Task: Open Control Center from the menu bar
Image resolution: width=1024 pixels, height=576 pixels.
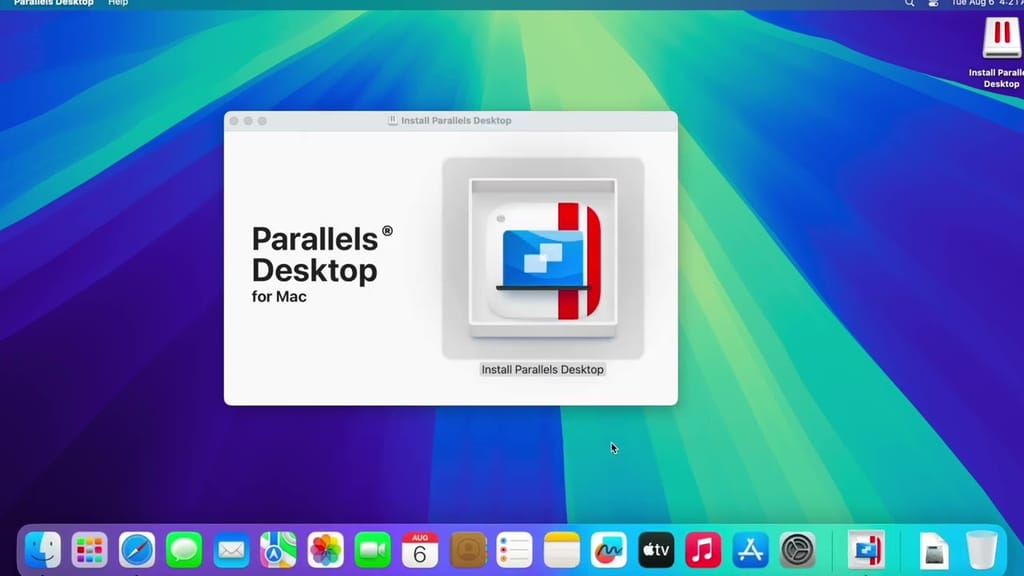Action: [x=932, y=3]
